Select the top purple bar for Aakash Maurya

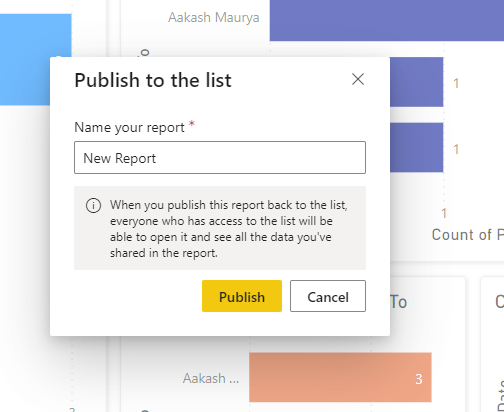(387, 20)
